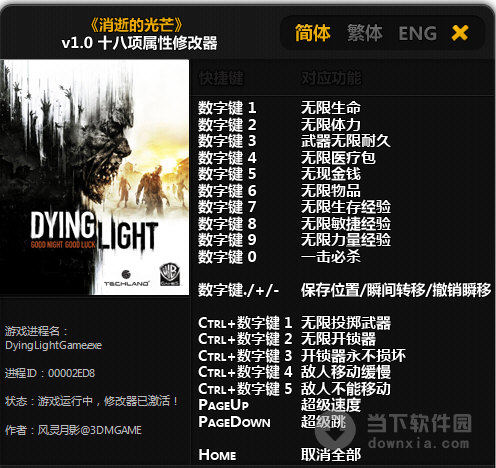Click hotkey label Ctrl+数字键 2
Screen dimensions: 496x468
pyautogui.click(x=245, y=339)
